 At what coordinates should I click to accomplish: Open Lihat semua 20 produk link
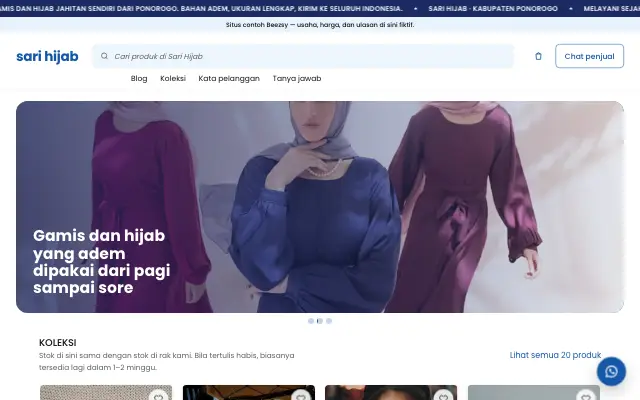click(x=555, y=355)
